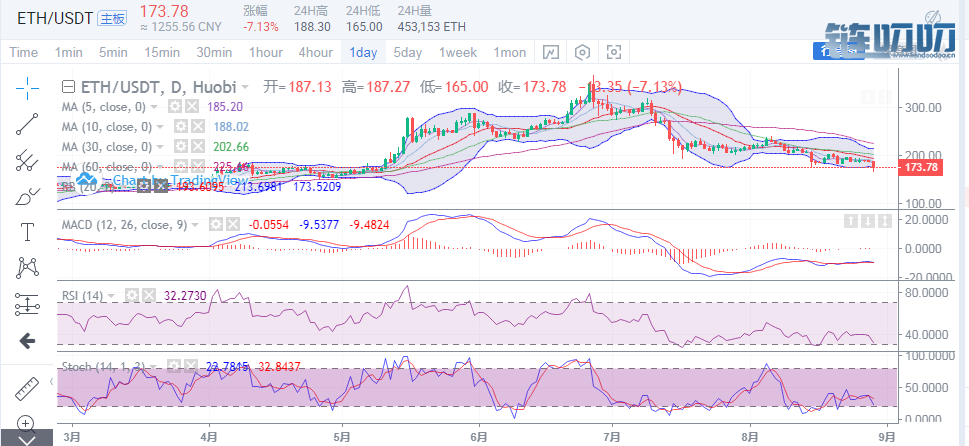Open the indicators chart icon in toolbar

pos(550,53)
